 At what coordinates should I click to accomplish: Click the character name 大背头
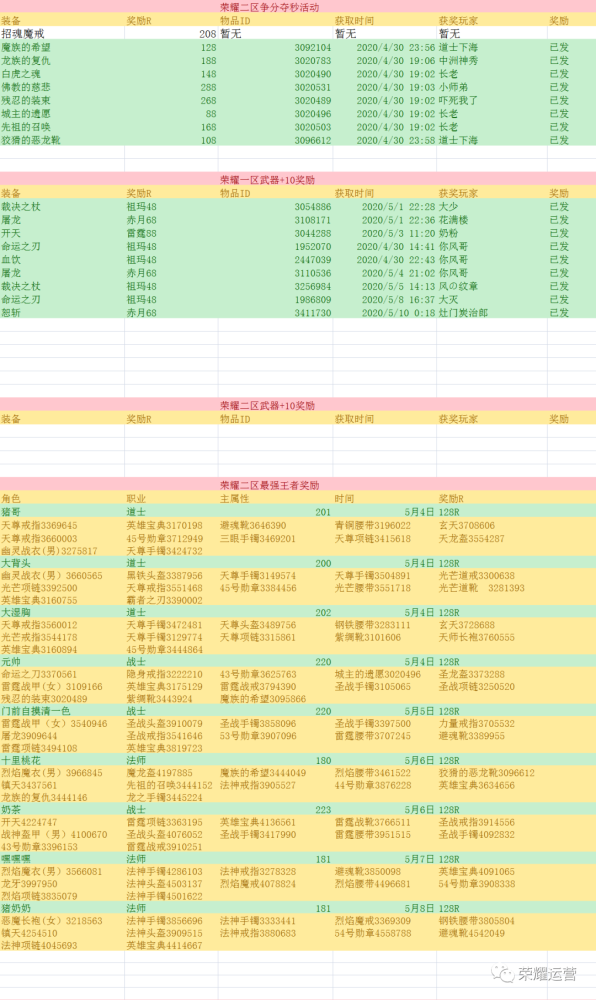coord(16,563)
